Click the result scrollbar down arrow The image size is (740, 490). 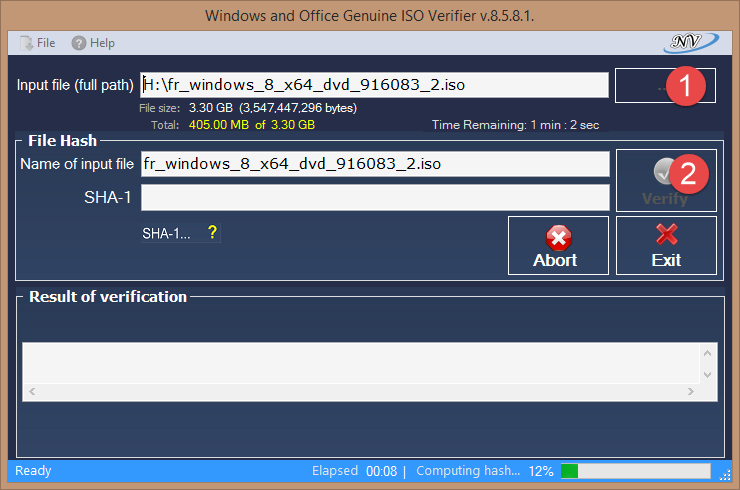point(707,375)
